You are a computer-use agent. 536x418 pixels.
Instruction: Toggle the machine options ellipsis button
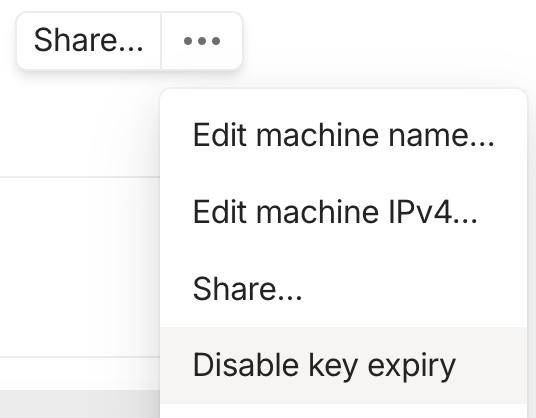coord(202,41)
